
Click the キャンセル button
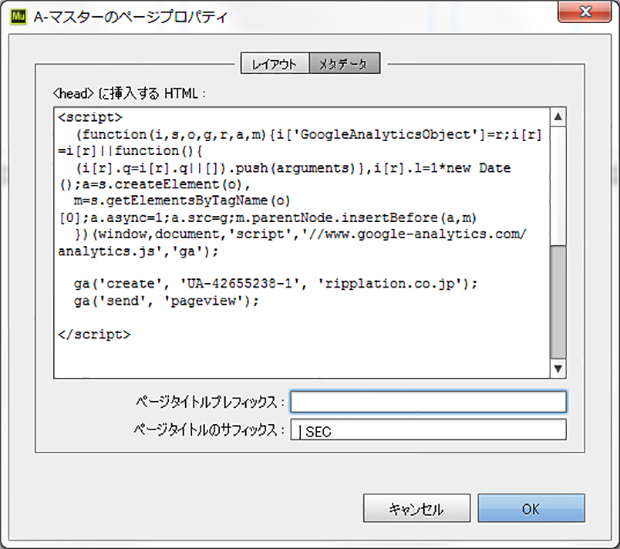tap(416, 508)
